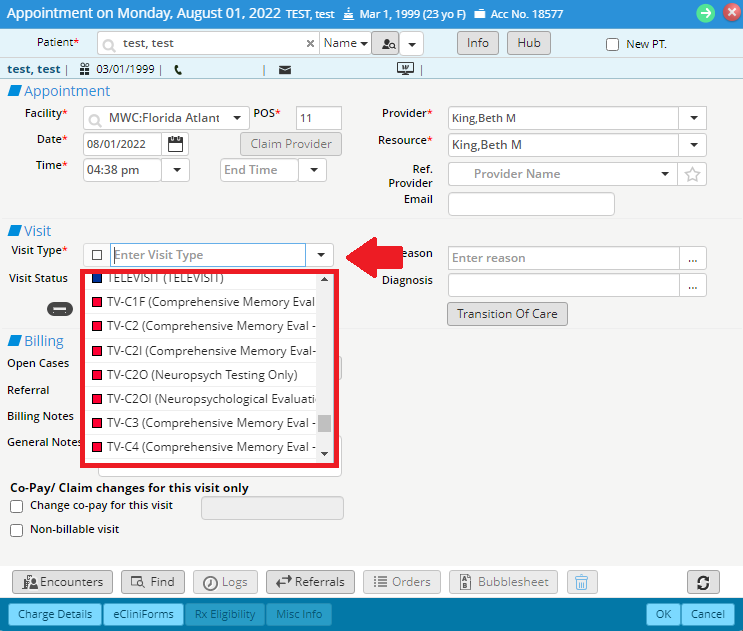Screen dimensions: 743x631
Task: Click the star icon beside Ref. Provider
Action: [x=692, y=174]
